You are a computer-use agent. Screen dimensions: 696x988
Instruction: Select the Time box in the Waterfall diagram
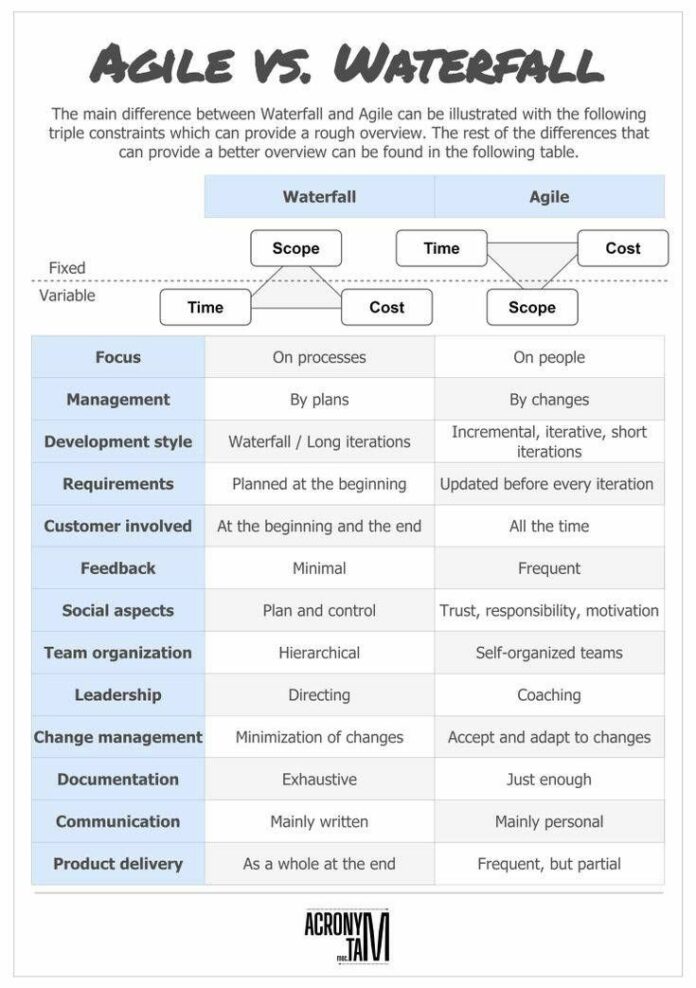coord(205,307)
